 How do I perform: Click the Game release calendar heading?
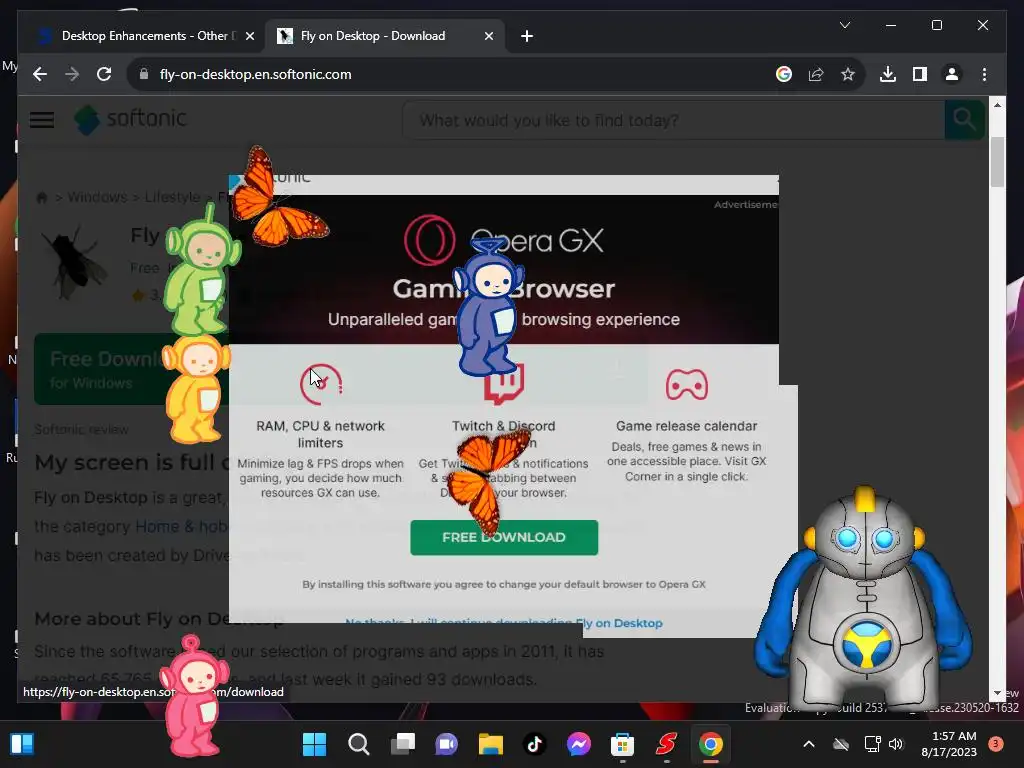tap(686, 426)
